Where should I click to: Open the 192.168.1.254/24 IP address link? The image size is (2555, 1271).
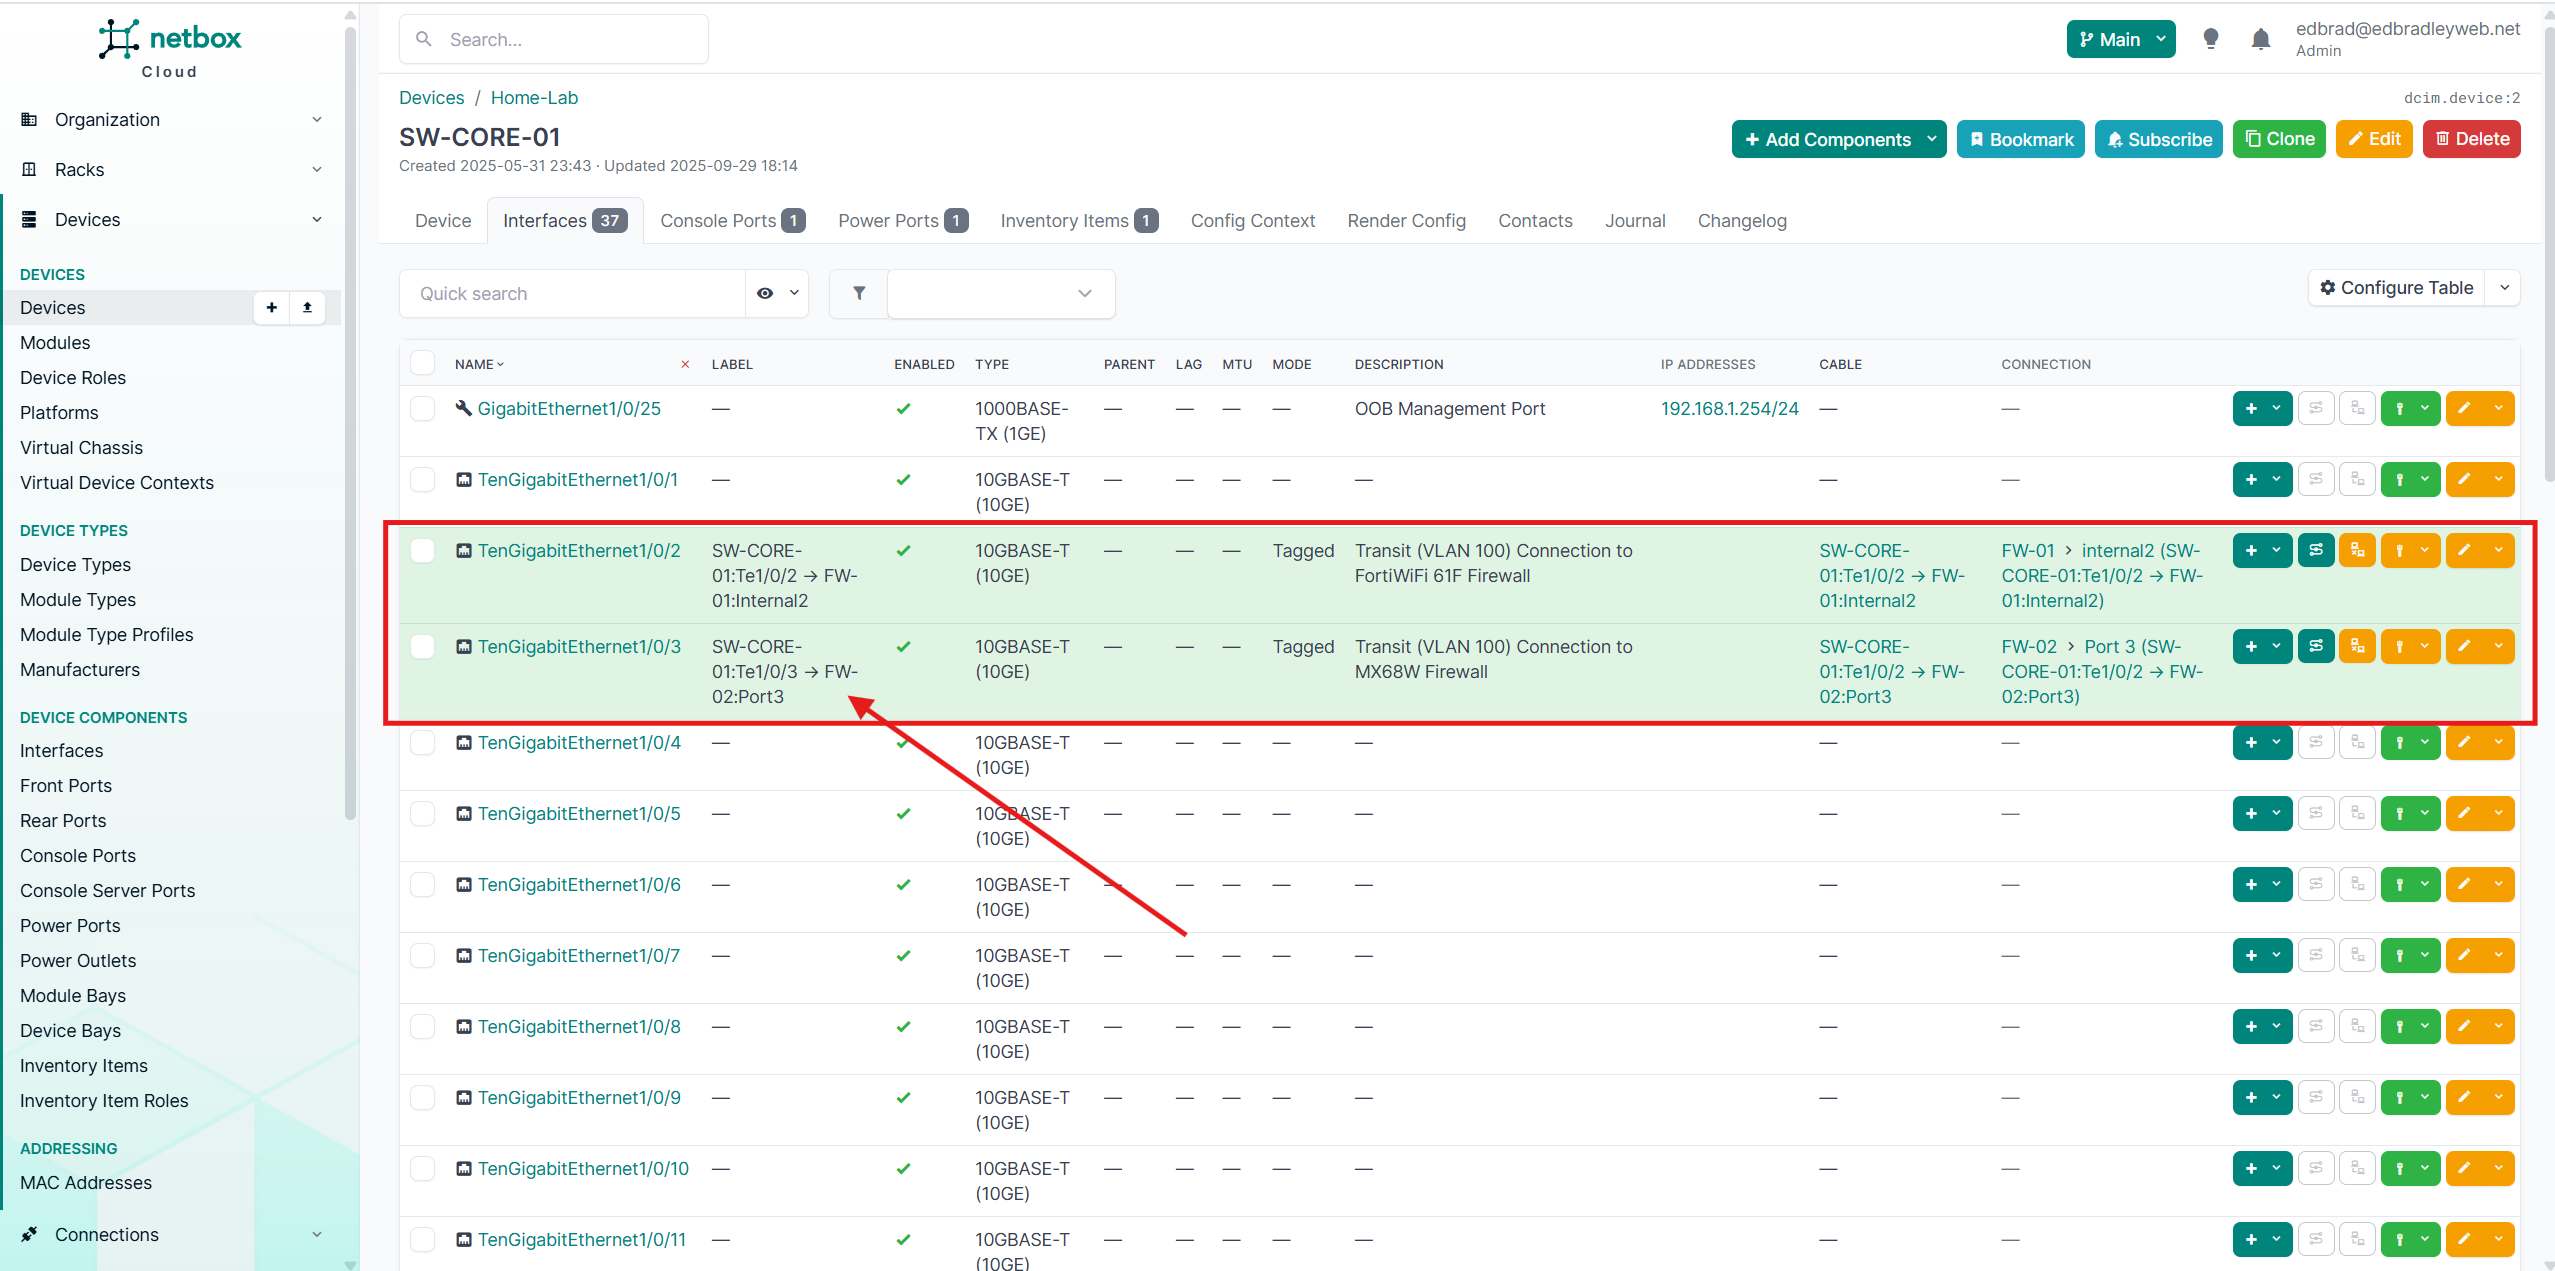1729,408
